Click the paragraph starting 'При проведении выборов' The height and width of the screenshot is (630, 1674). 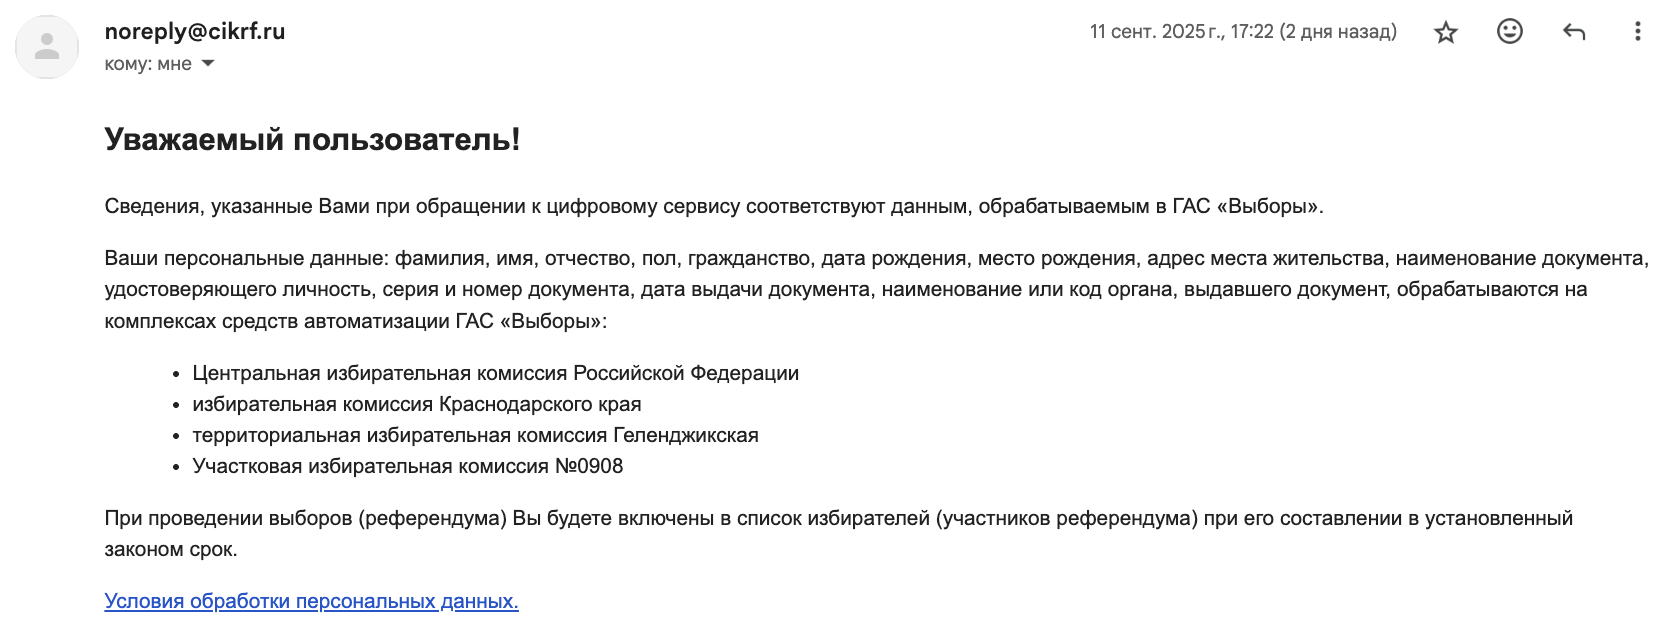click(x=838, y=518)
